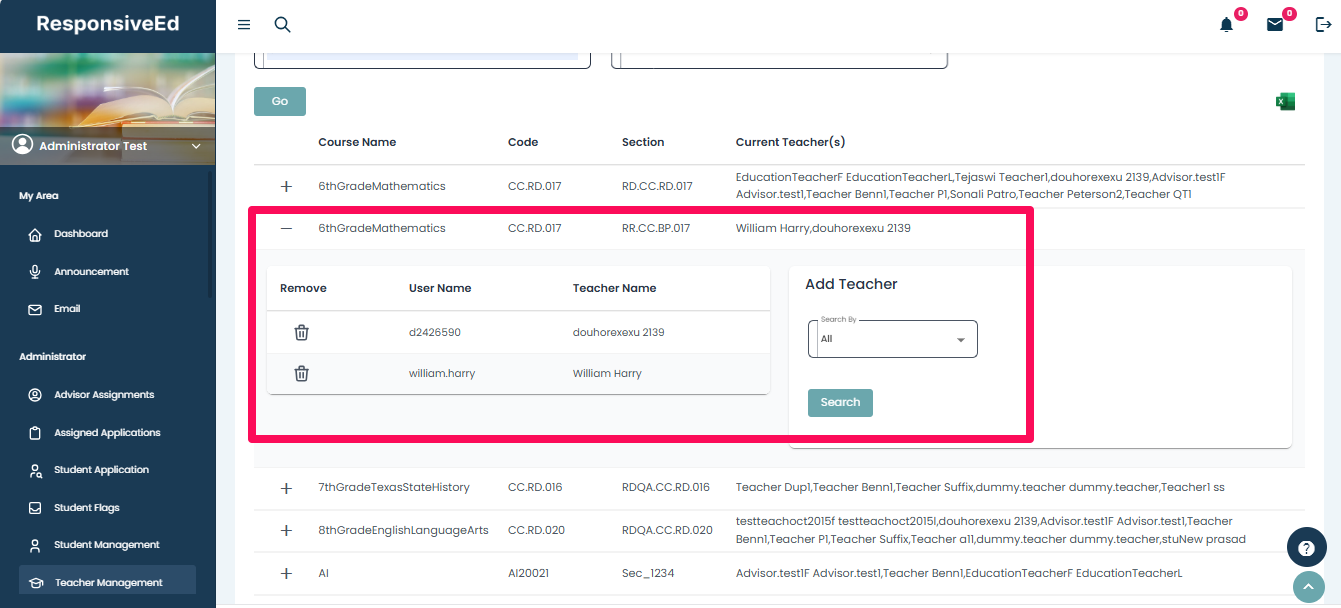Go to Student Management page

point(106,545)
